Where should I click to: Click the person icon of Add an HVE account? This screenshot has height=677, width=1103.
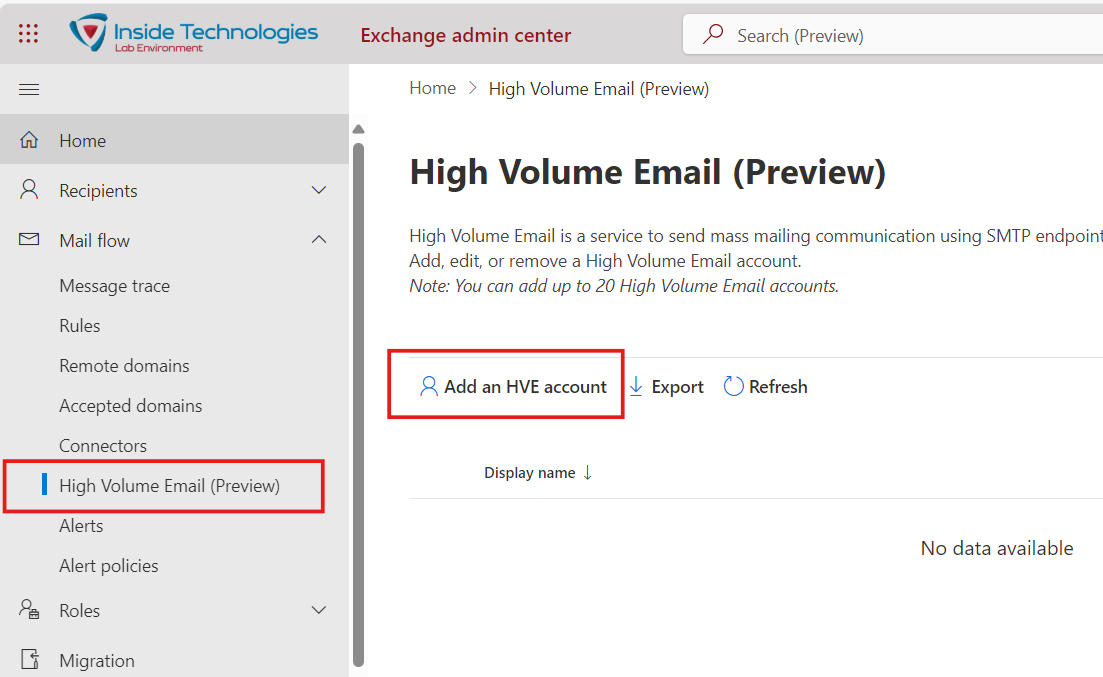(428, 386)
